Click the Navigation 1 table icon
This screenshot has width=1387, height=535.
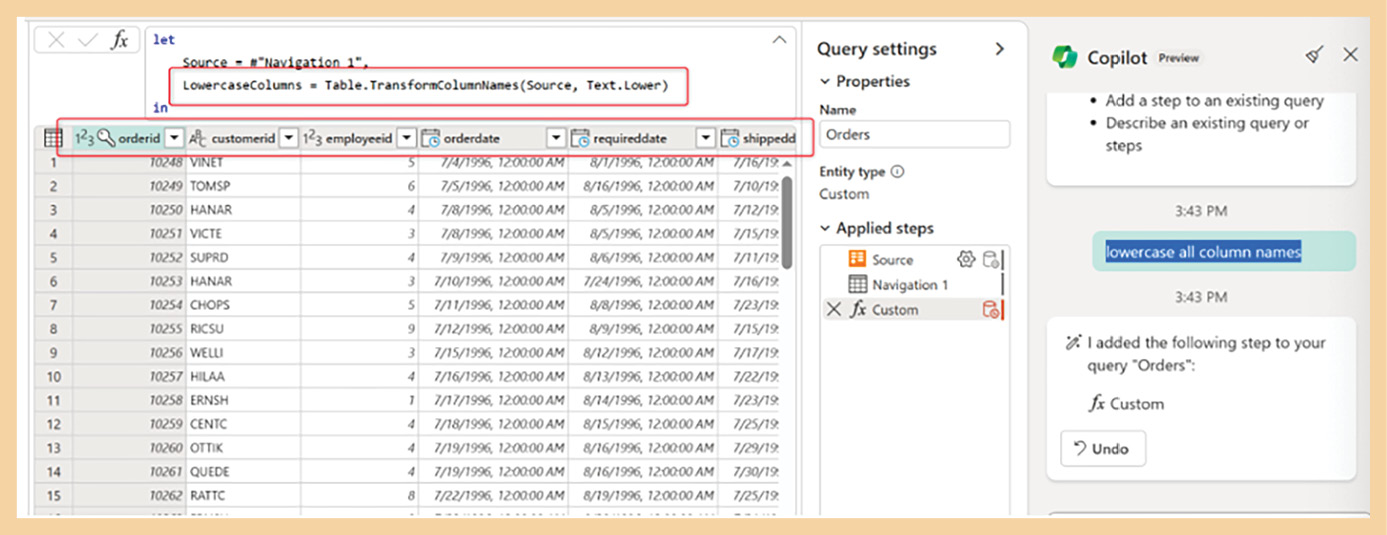point(857,285)
